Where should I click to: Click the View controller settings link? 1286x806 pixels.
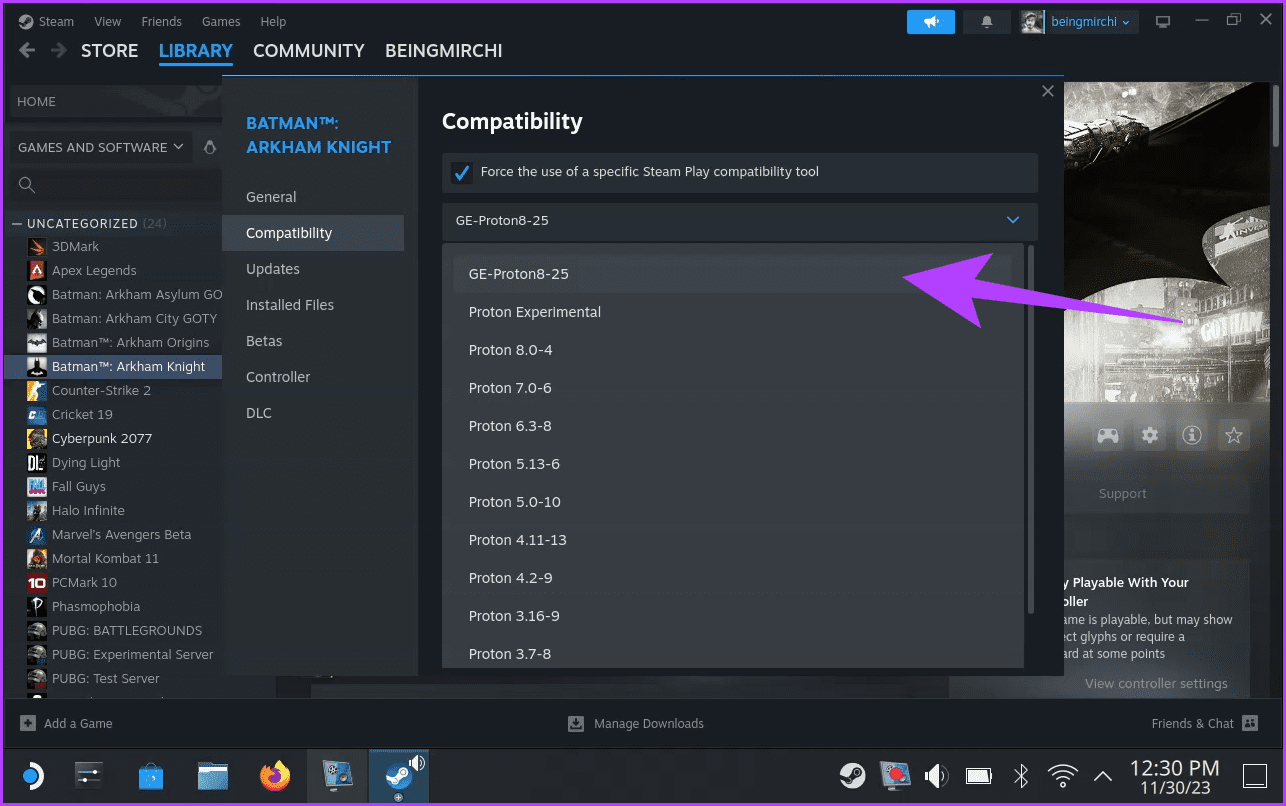1156,683
